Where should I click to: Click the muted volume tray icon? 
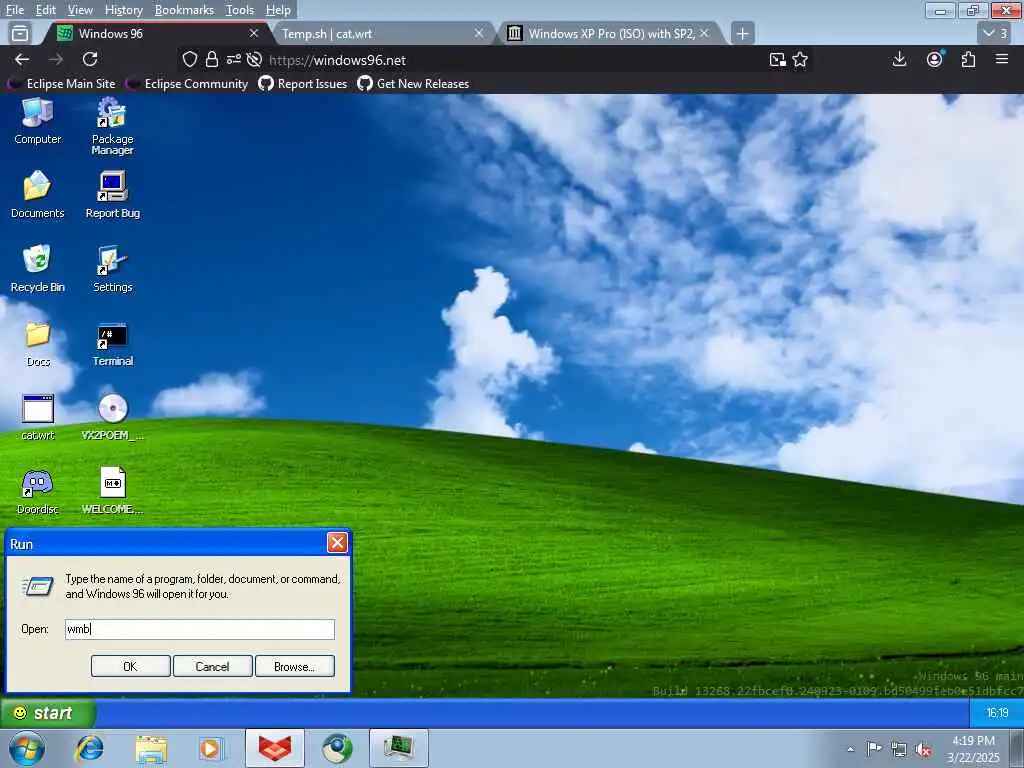tap(923, 749)
